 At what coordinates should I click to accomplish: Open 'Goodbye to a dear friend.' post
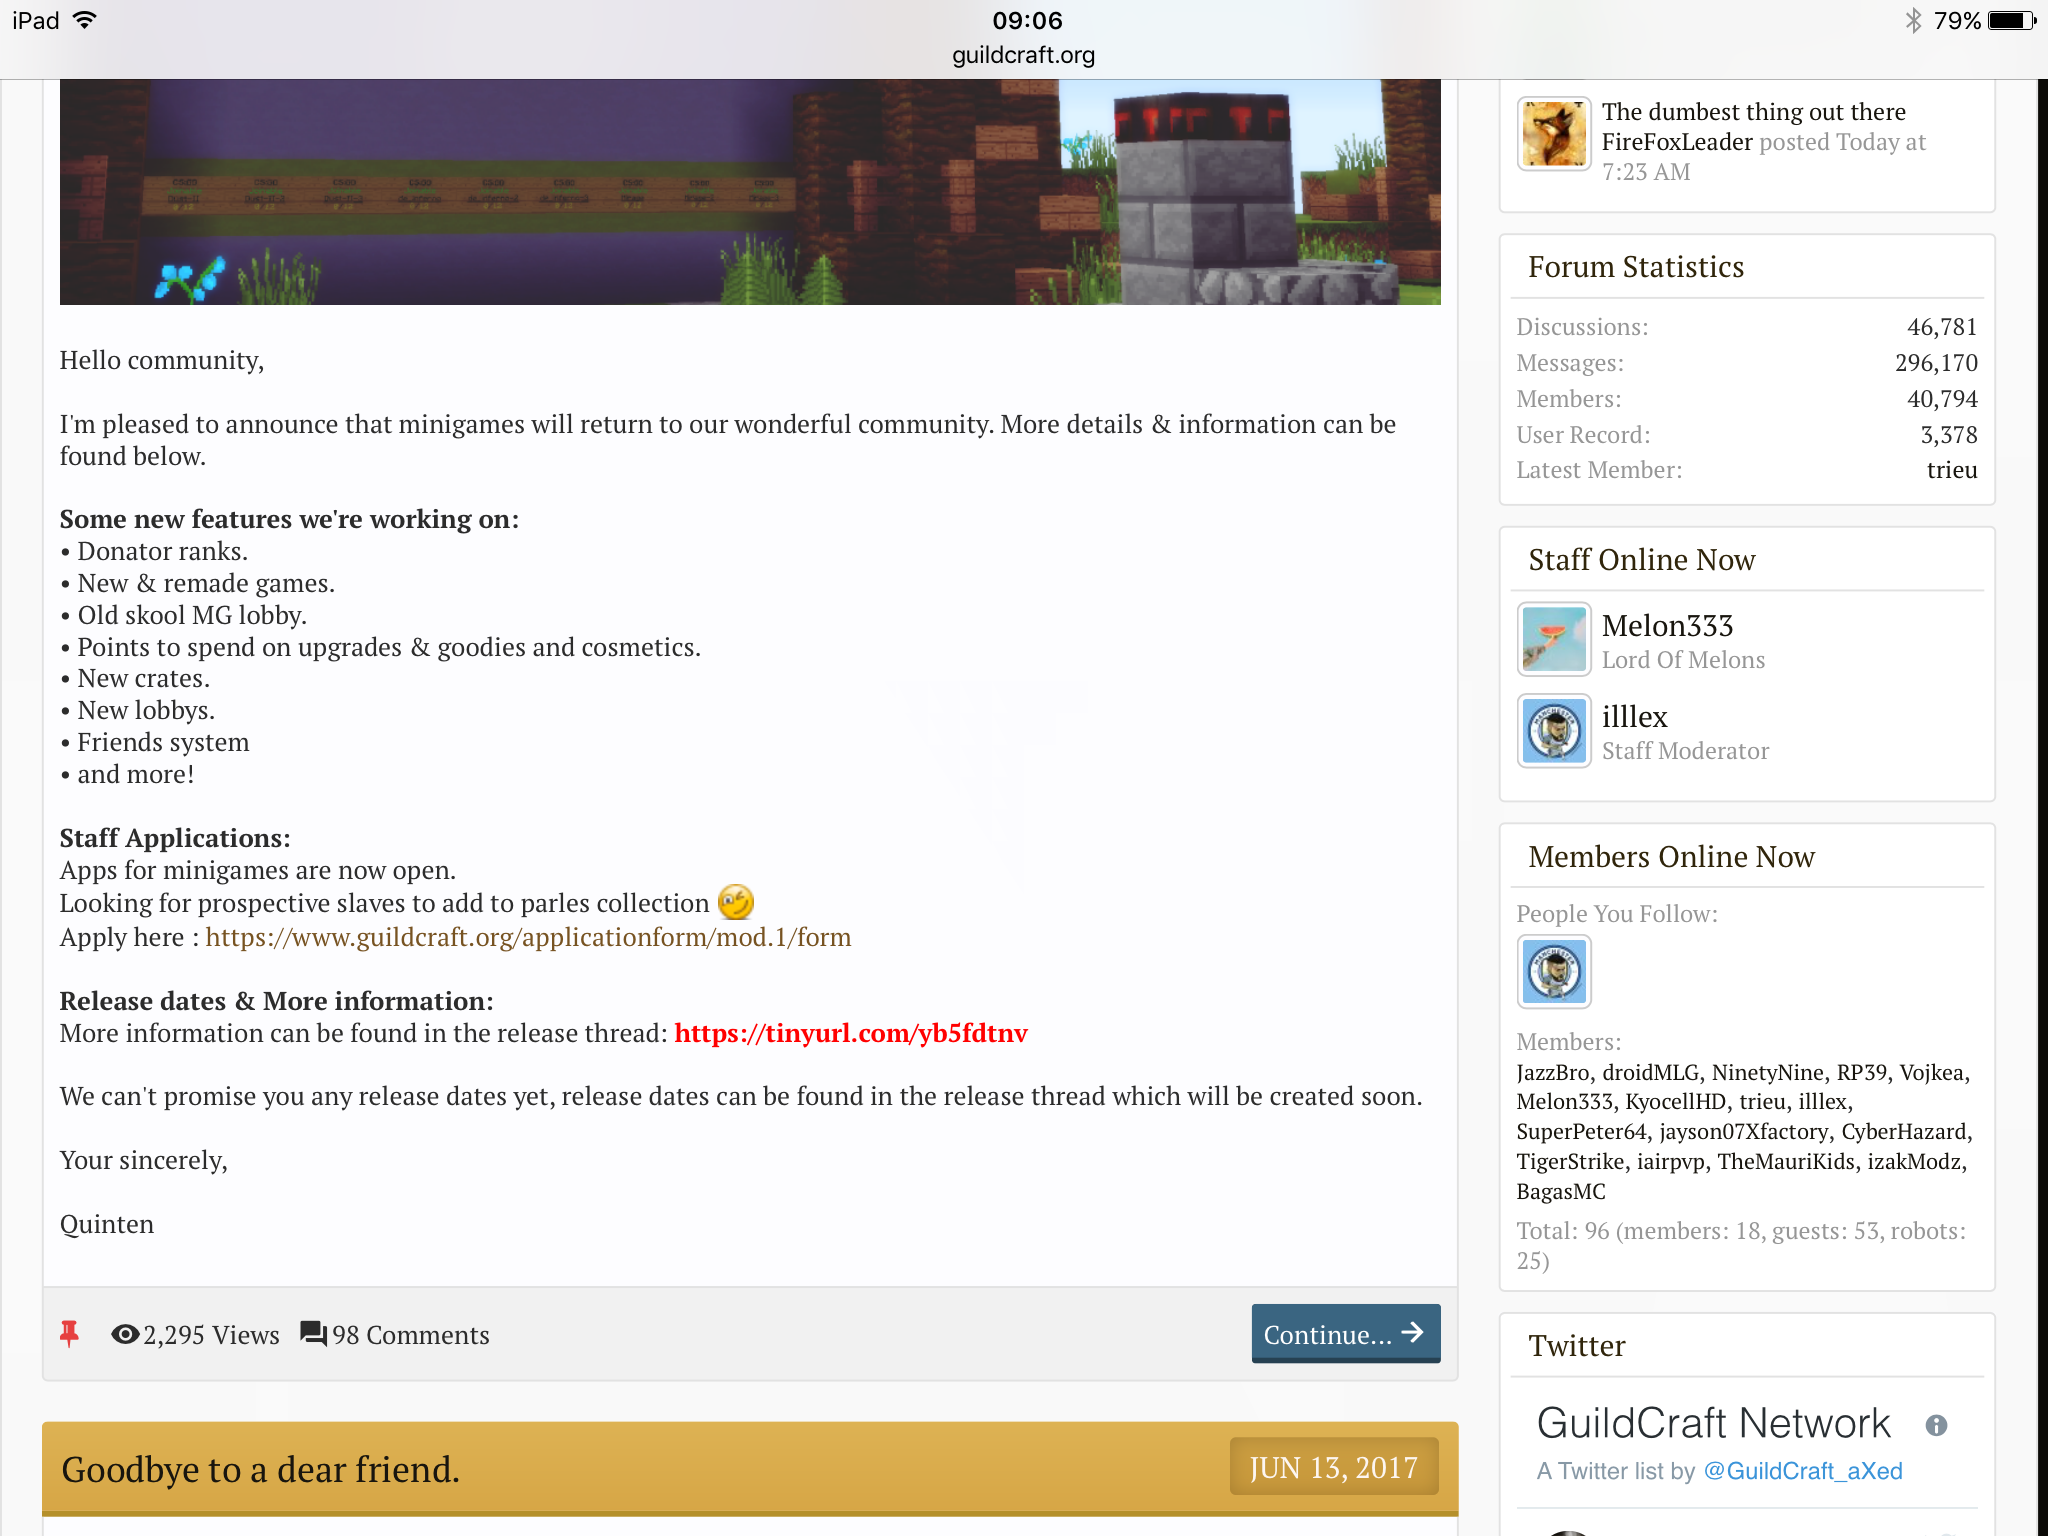tap(260, 1469)
